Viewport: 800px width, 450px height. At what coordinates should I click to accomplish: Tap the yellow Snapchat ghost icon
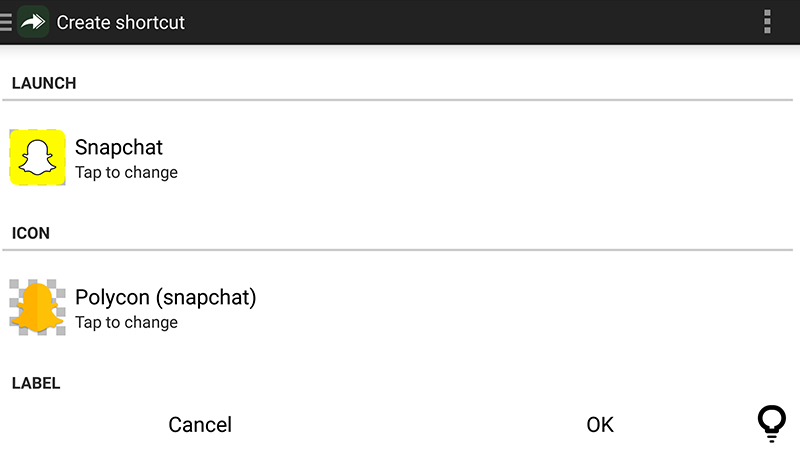click(x=37, y=157)
